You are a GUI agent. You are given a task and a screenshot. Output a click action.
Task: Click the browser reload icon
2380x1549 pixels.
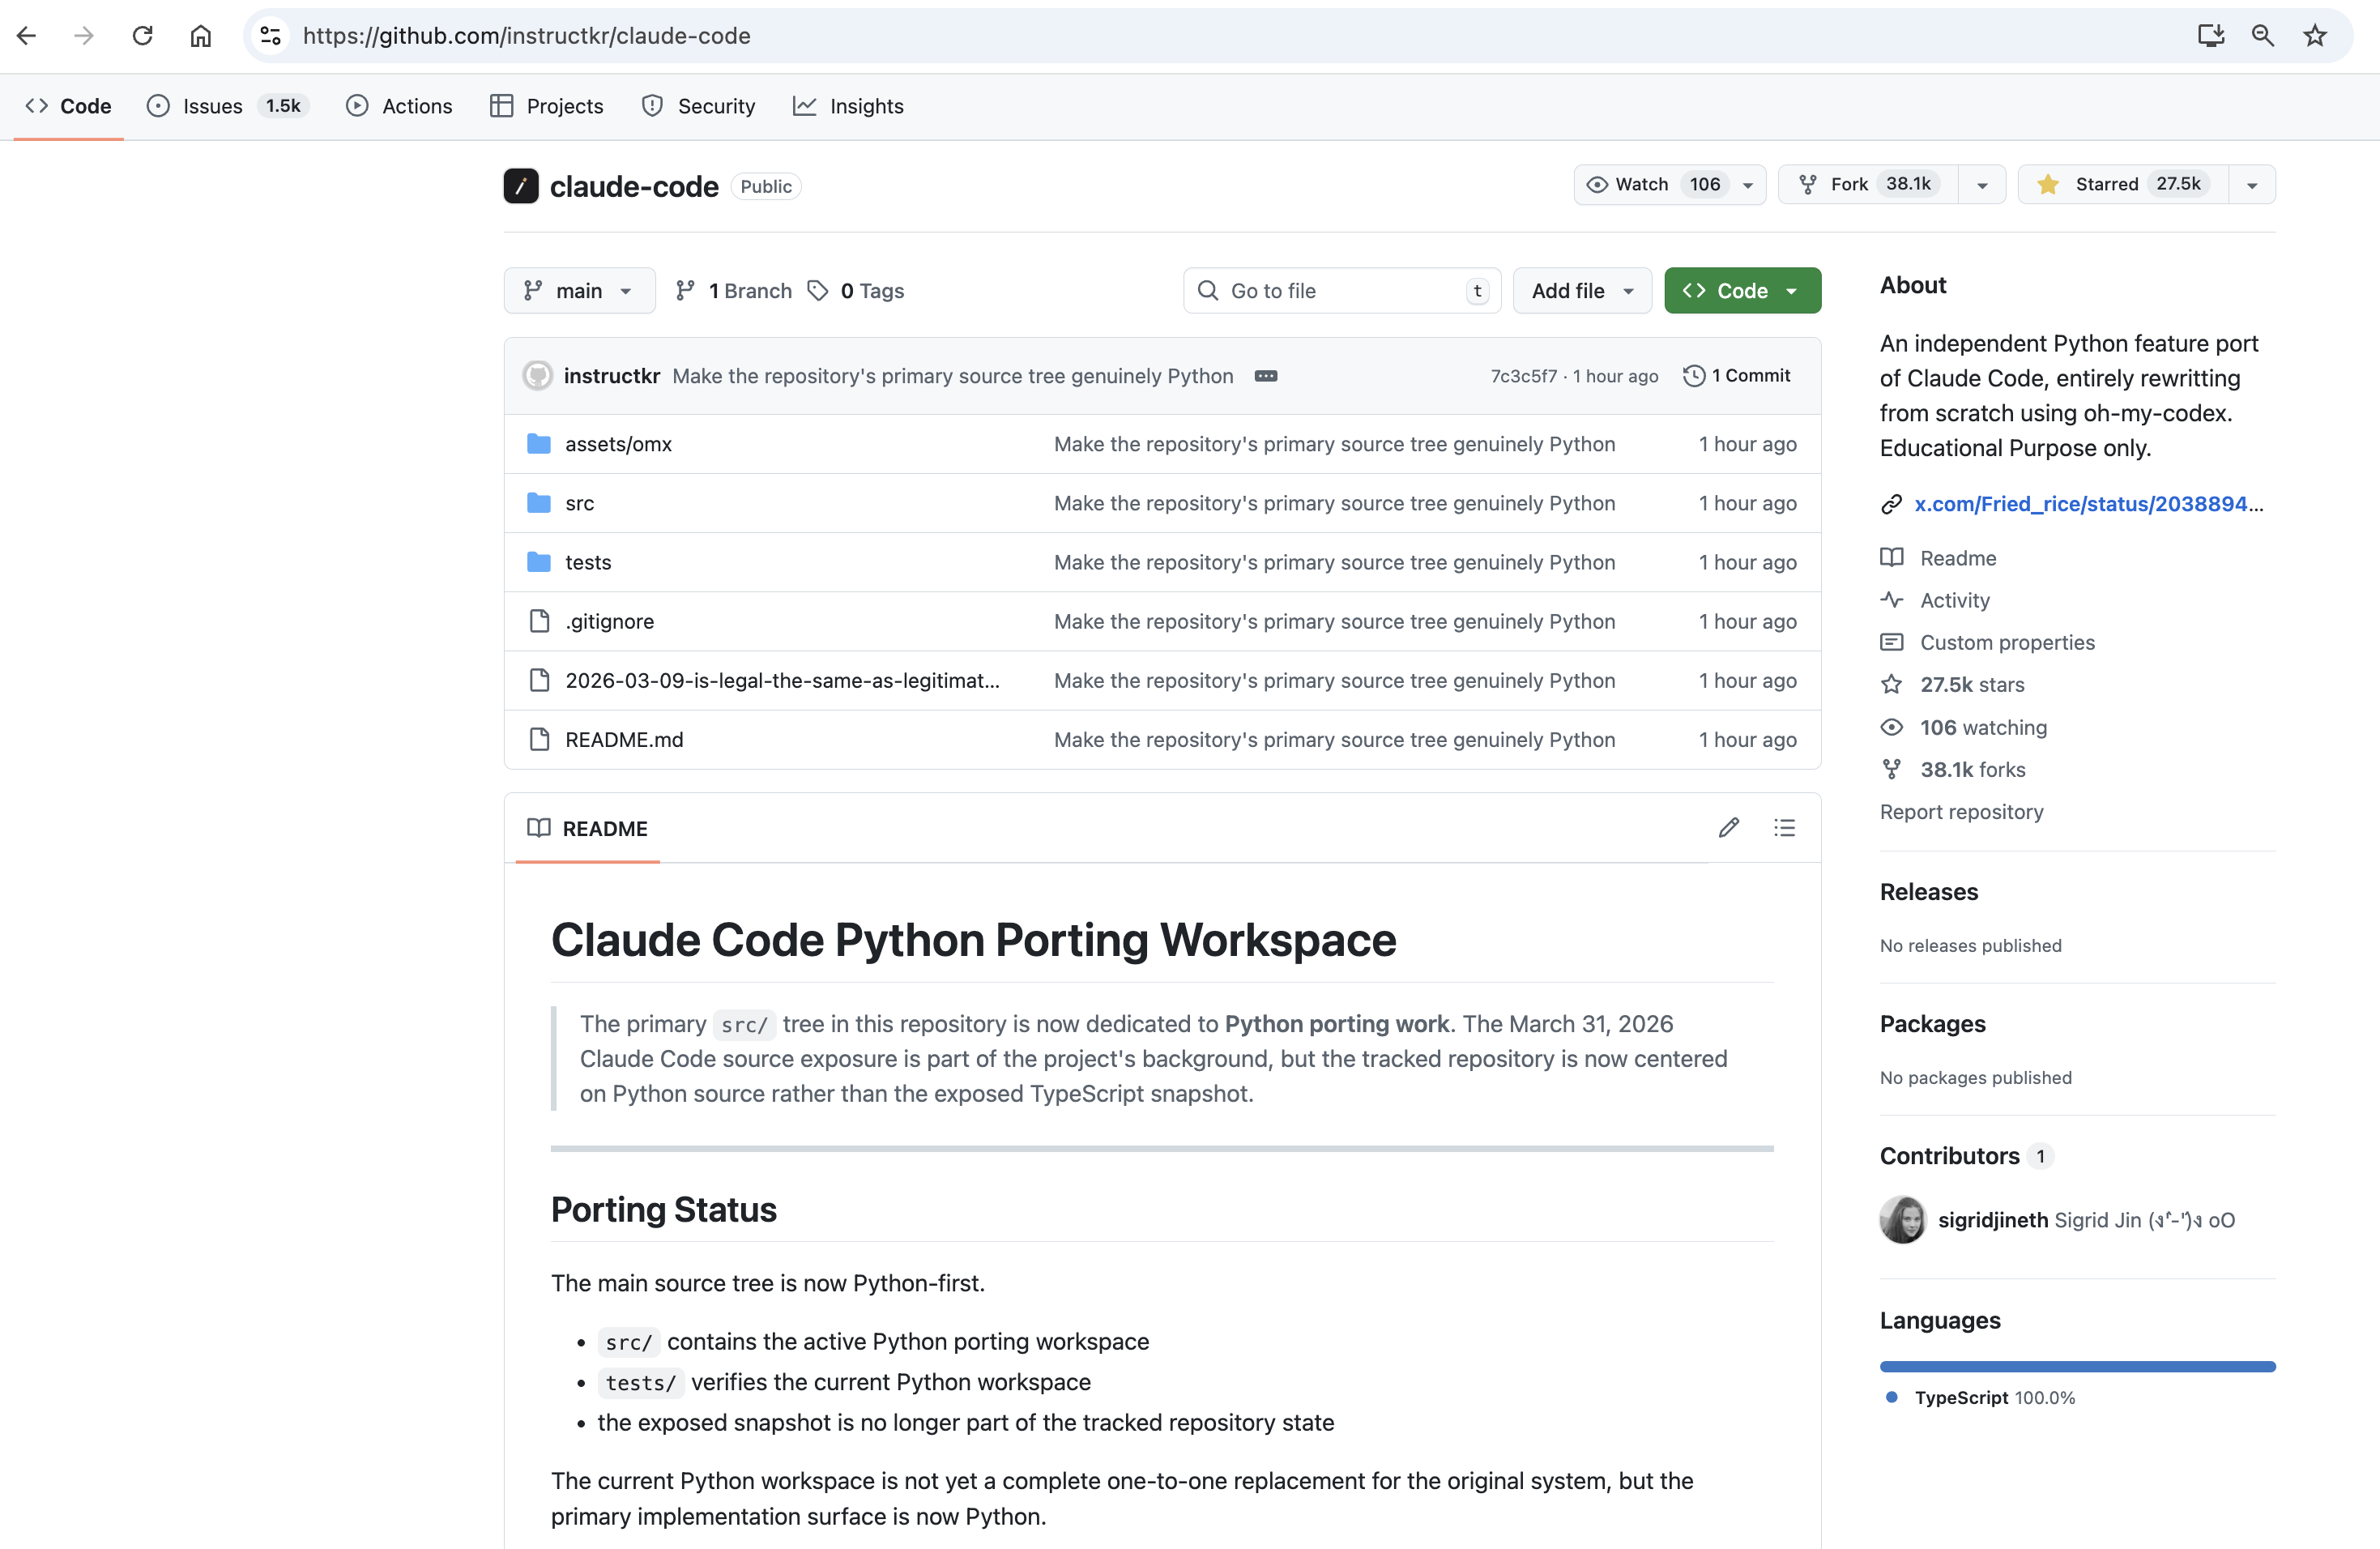tap(142, 36)
